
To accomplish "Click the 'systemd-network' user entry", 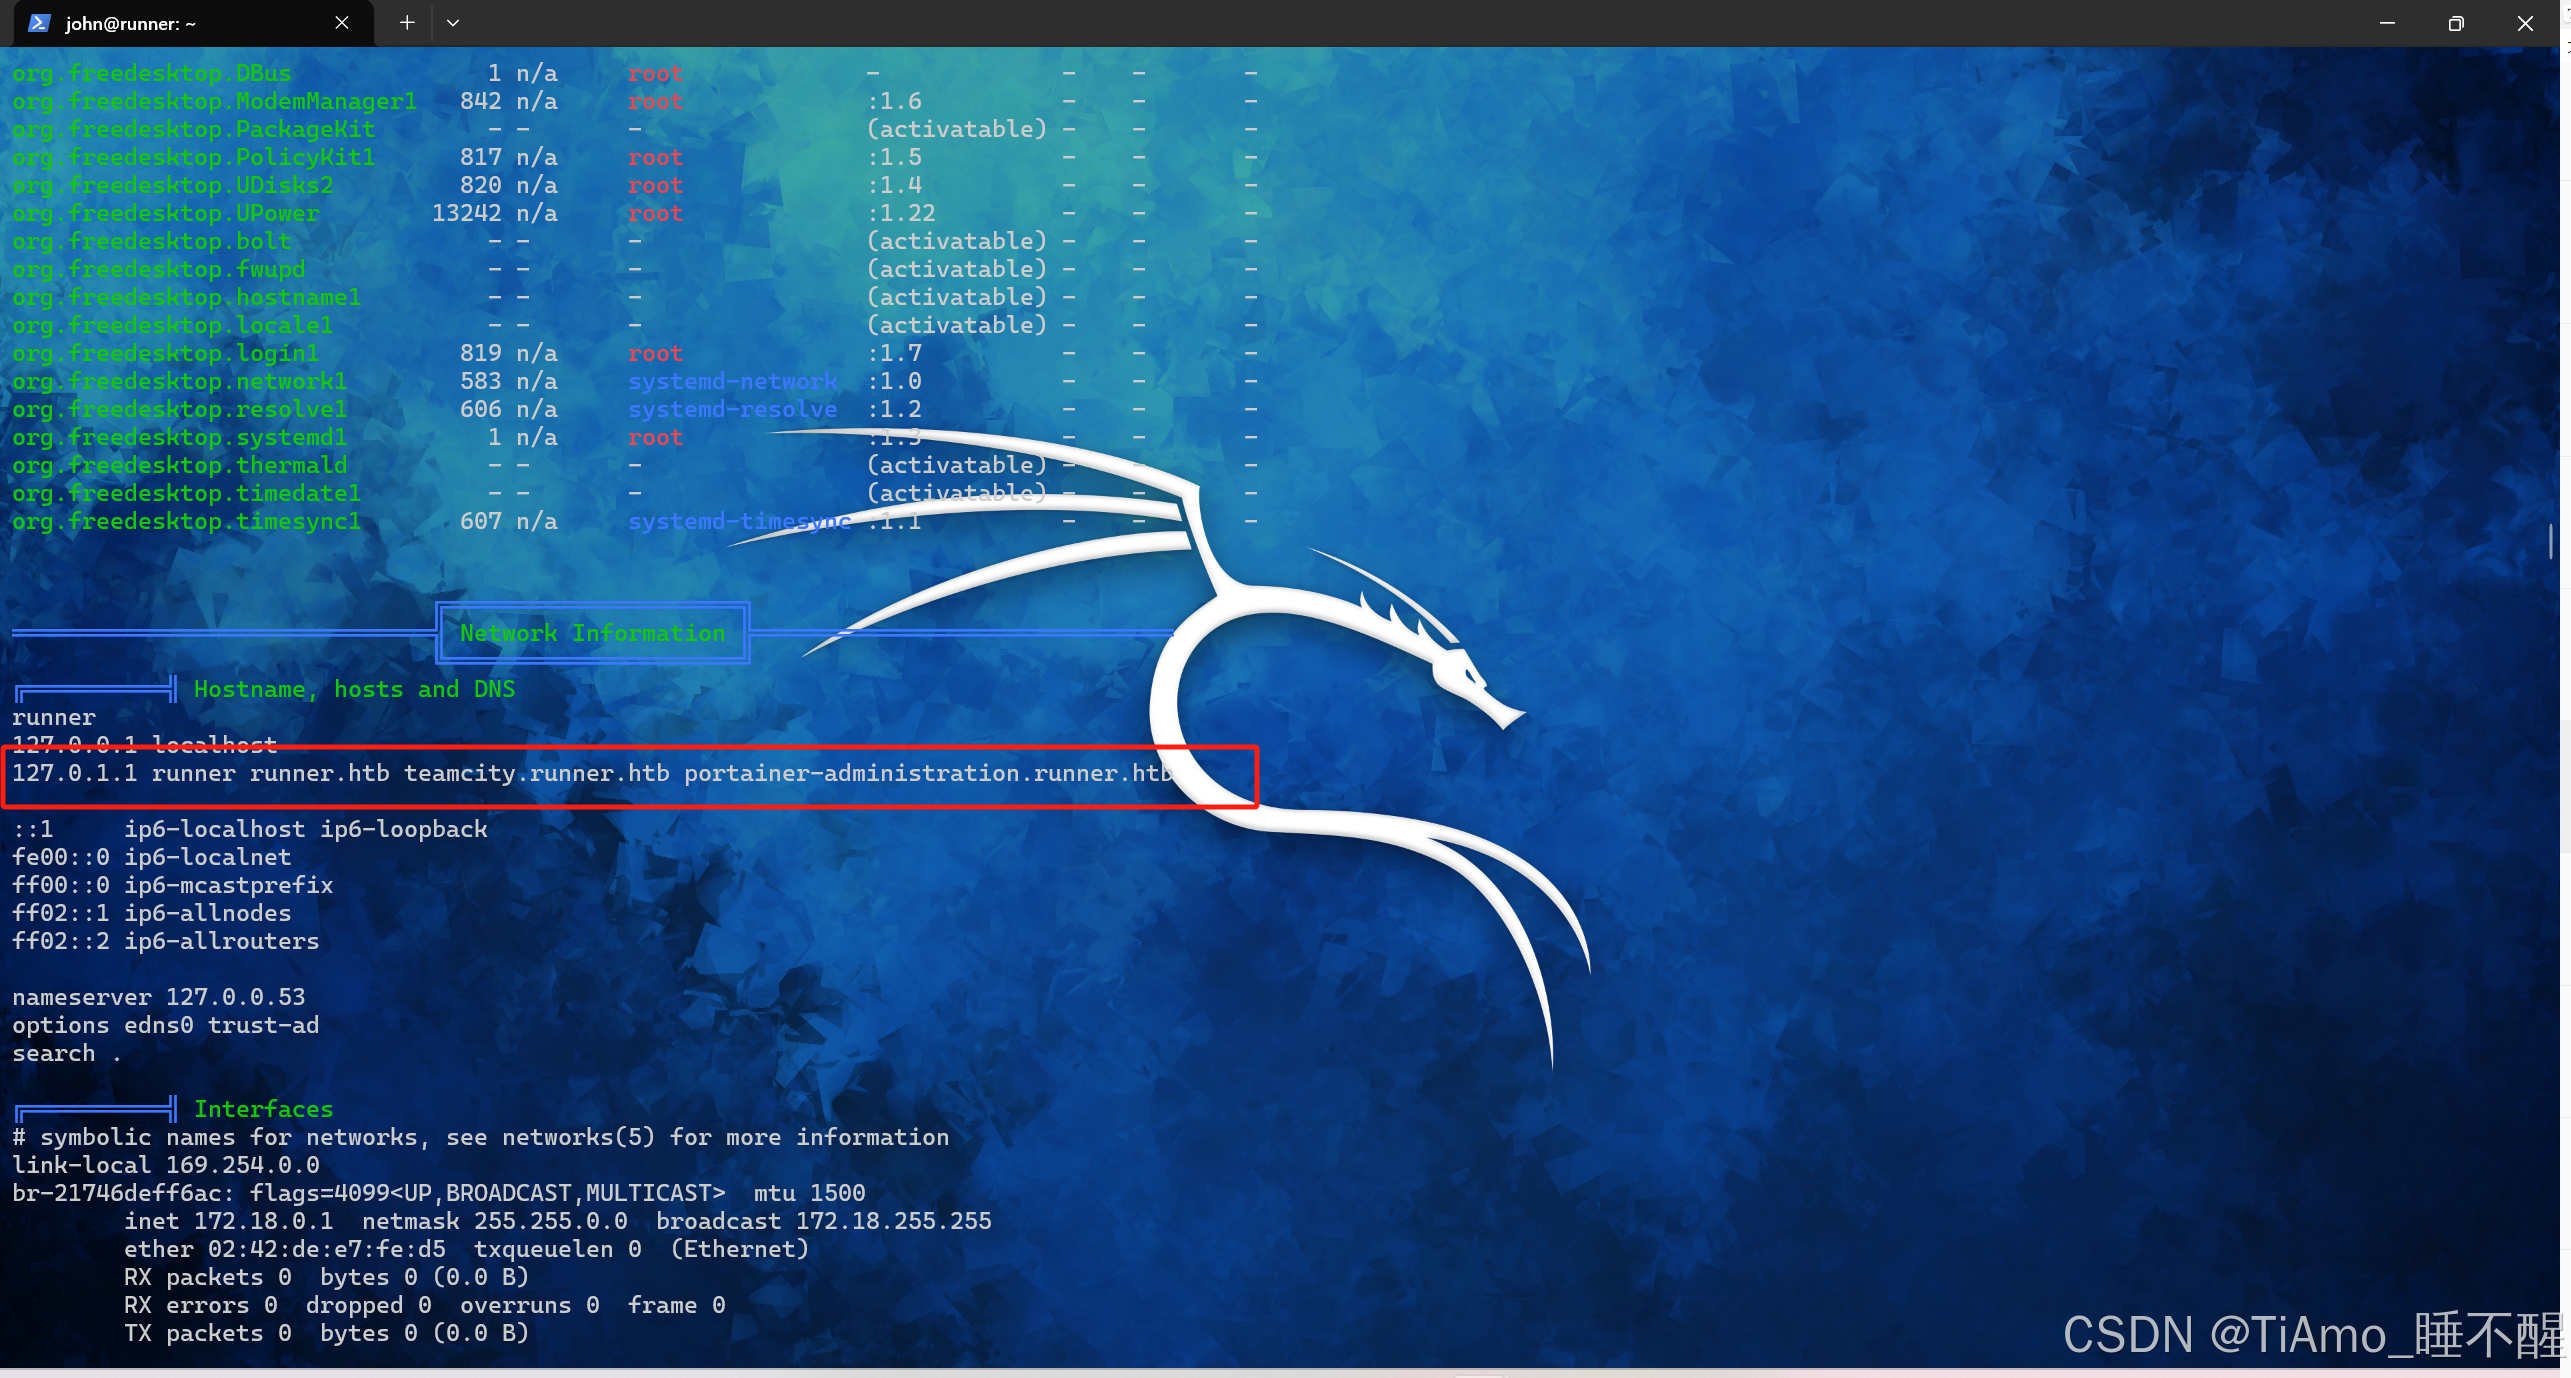I will click(x=733, y=381).
